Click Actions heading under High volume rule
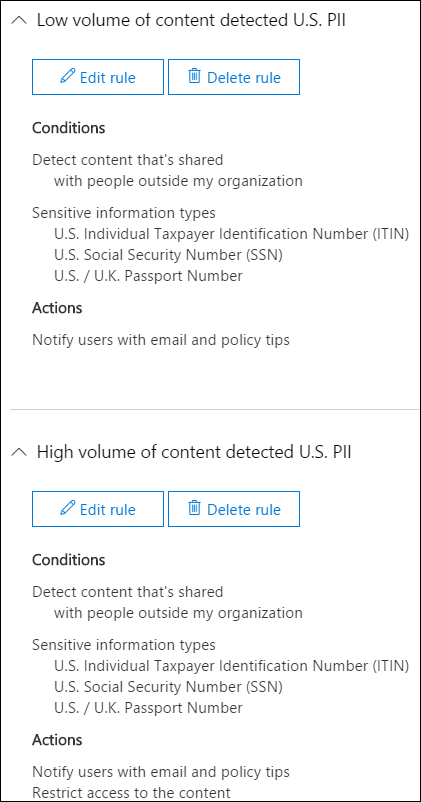Viewport: 421px width, 802px height. pyautogui.click(x=57, y=740)
